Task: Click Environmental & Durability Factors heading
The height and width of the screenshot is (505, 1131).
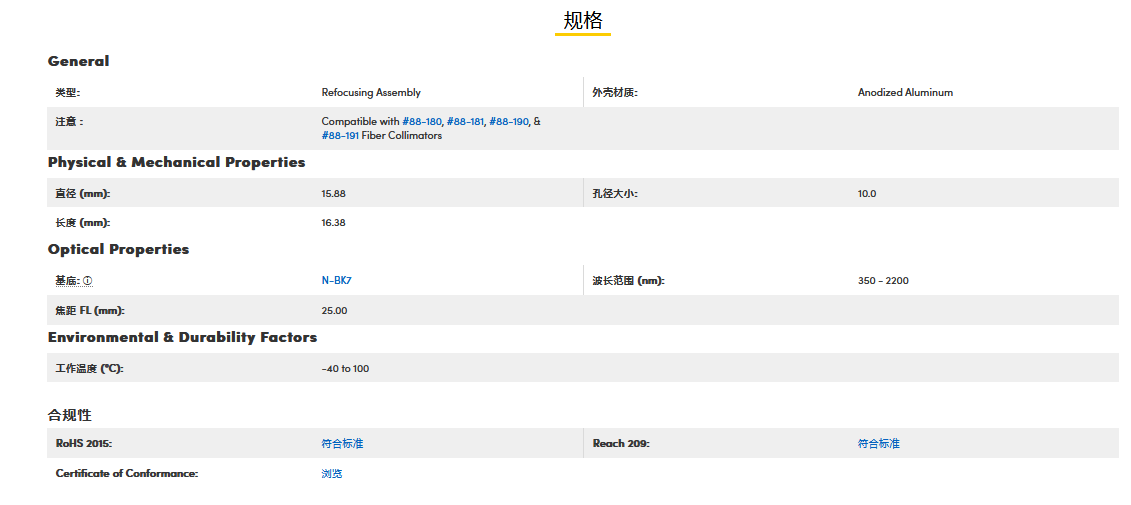Action: click(x=182, y=337)
